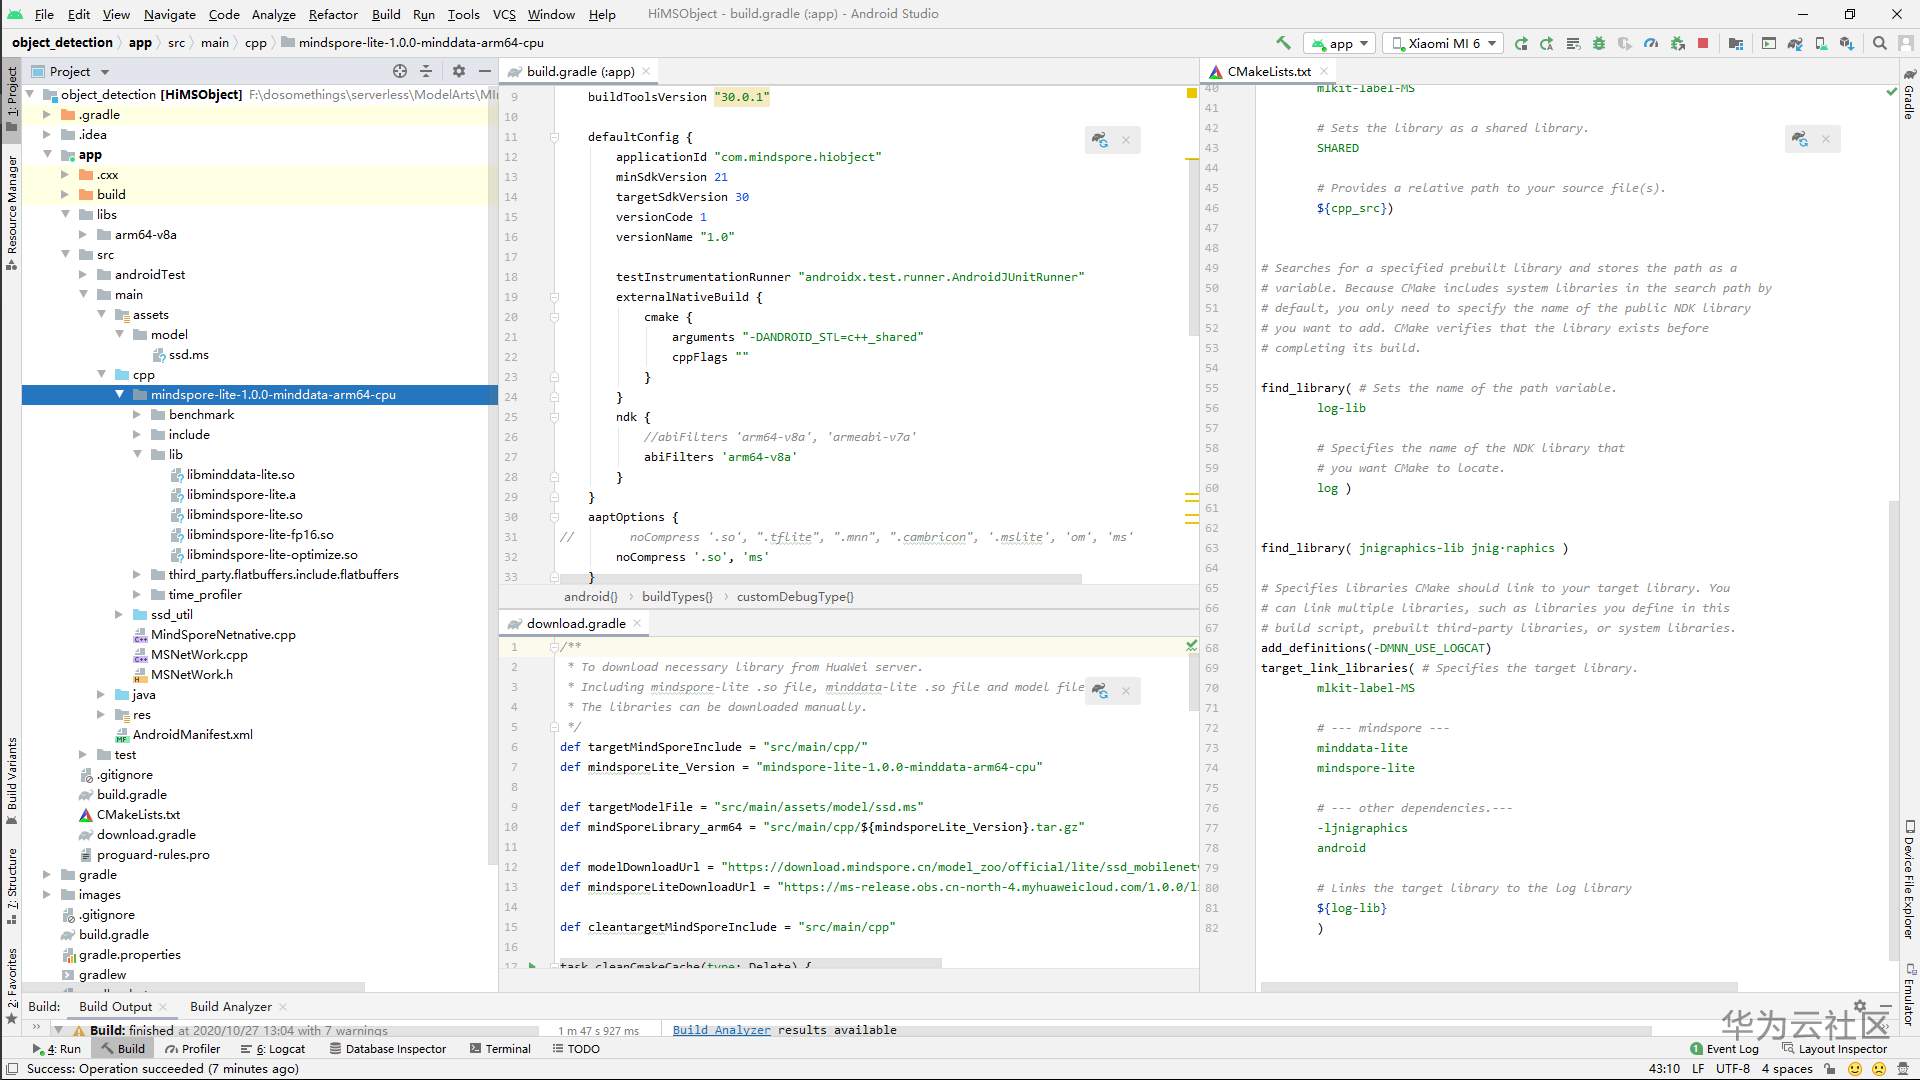Click the Debug app bug icon
This screenshot has height=1080, width=1920.
tap(1598, 43)
